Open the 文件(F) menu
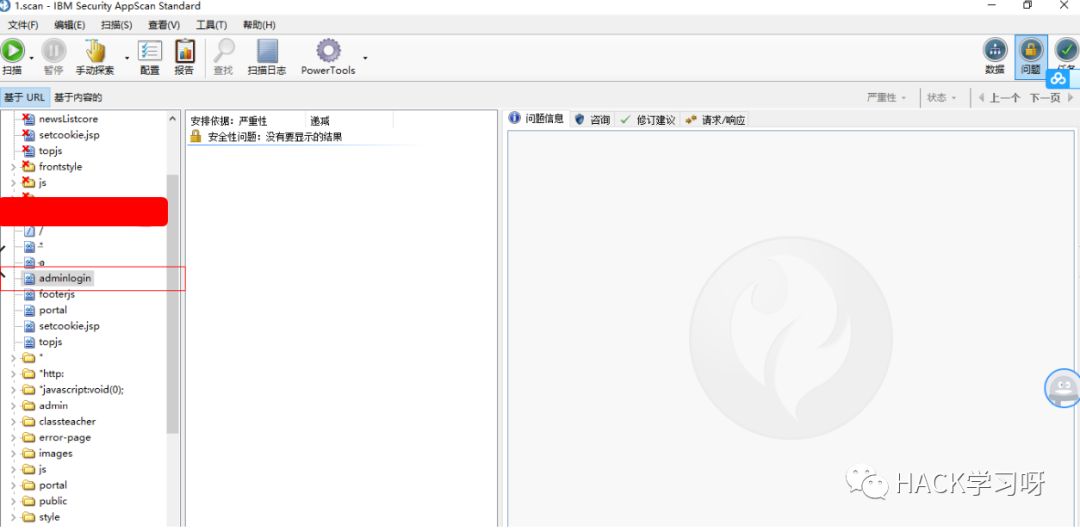The width and height of the screenshot is (1080, 531). (23, 25)
